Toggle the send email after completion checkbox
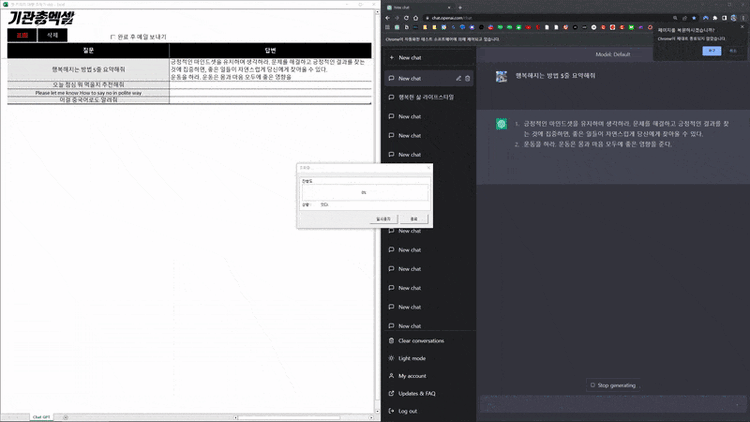Screen dimensions: 750x422 tap(113, 37)
